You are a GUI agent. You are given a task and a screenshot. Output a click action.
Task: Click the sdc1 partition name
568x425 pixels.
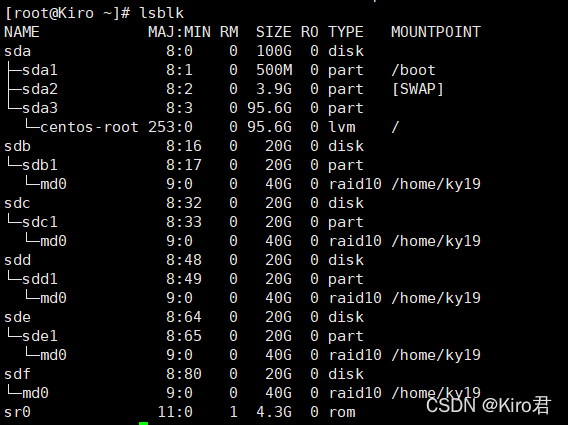(x=40, y=222)
